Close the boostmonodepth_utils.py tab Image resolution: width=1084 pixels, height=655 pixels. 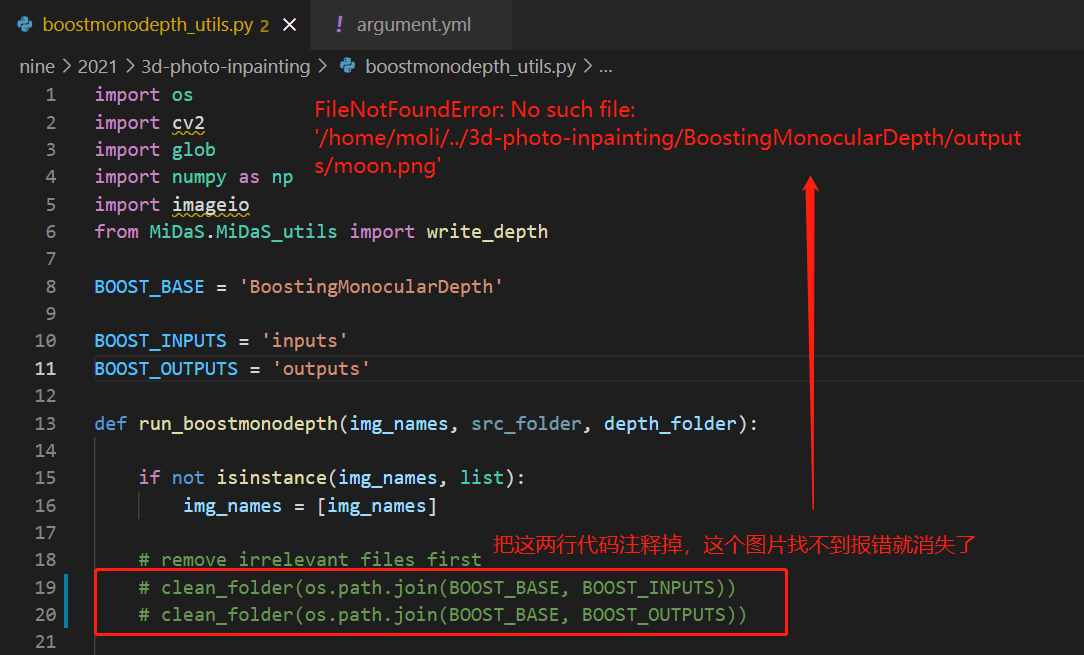tap(290, 25)
